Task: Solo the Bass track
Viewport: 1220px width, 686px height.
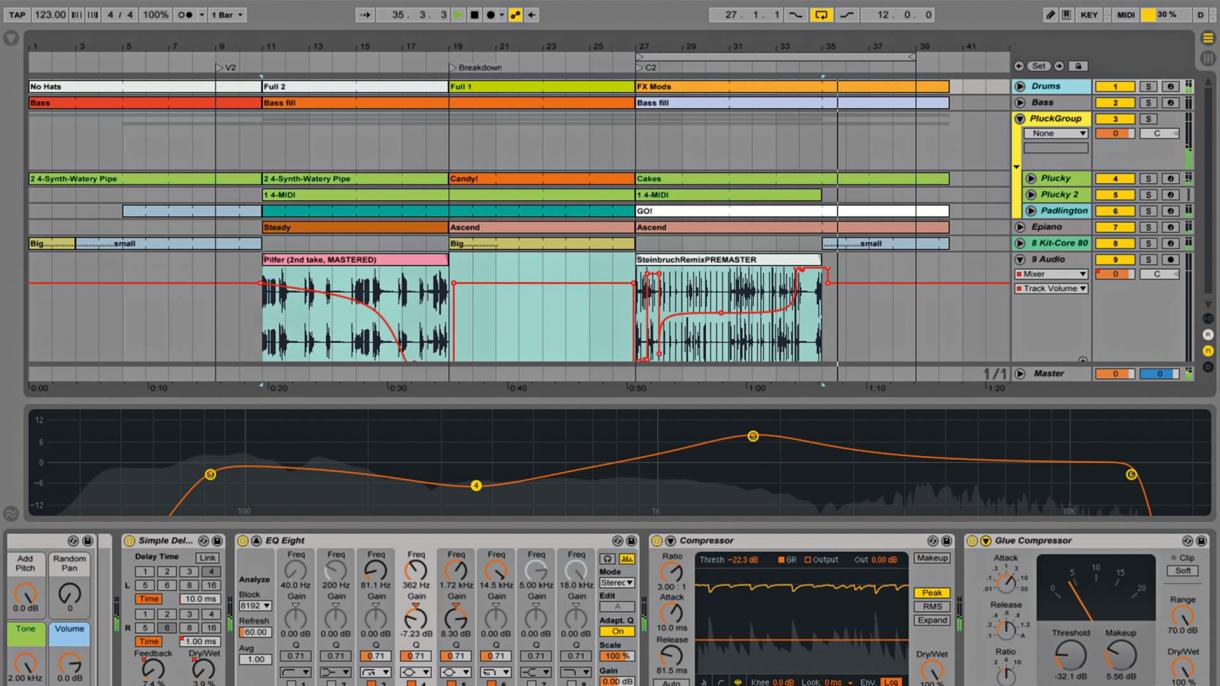Action: pyautogui.click(x=1149, y=103)
